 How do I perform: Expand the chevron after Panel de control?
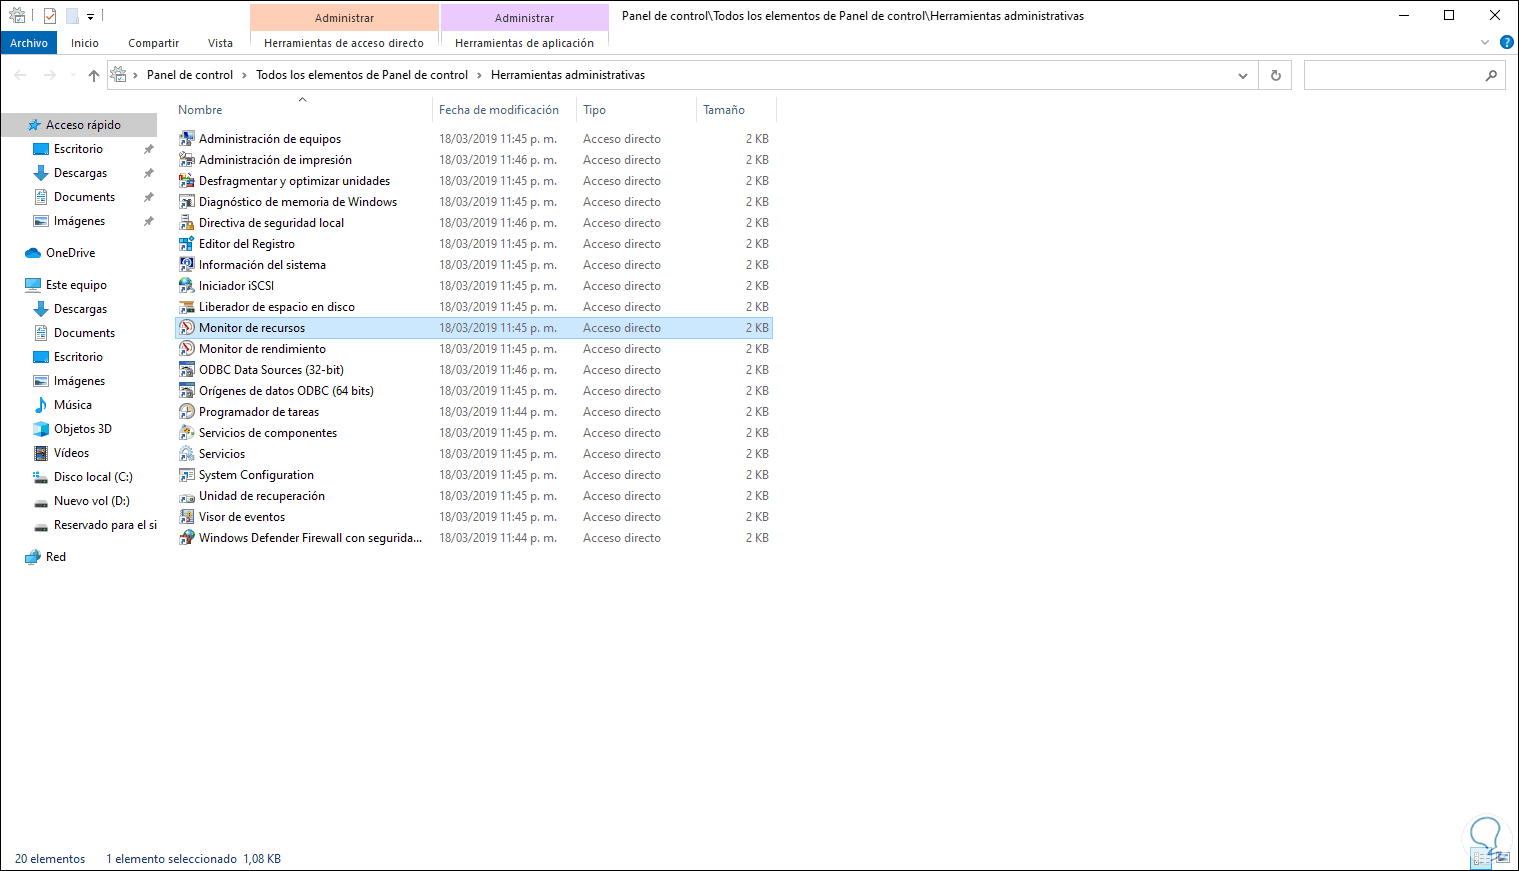click(x=244, y=75)
